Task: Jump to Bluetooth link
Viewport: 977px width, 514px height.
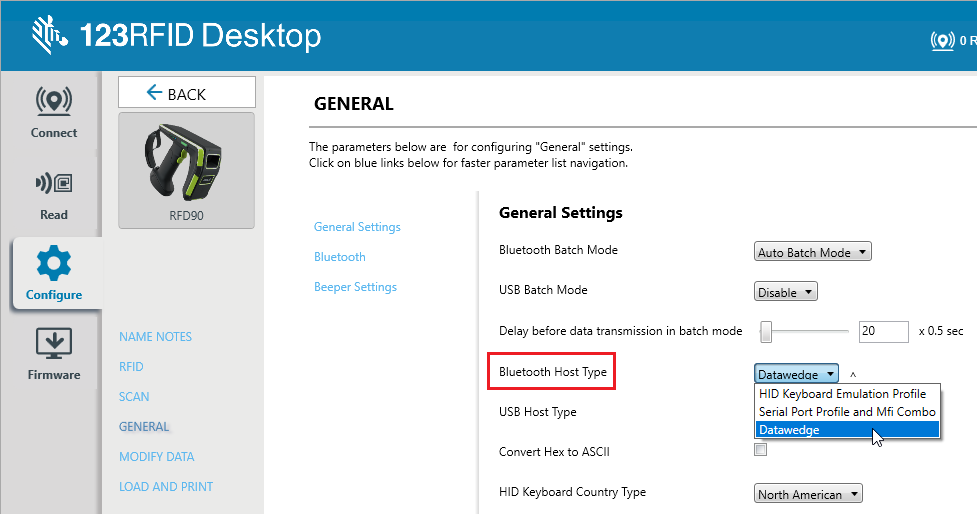Action: (x=340, y=257)
